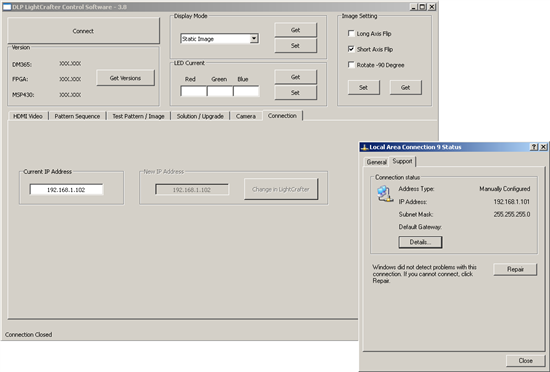The width and height of the screenshot is (550, 372).
Task: Click the LightCrafter title bar application icon
Action: coord(7,7)
